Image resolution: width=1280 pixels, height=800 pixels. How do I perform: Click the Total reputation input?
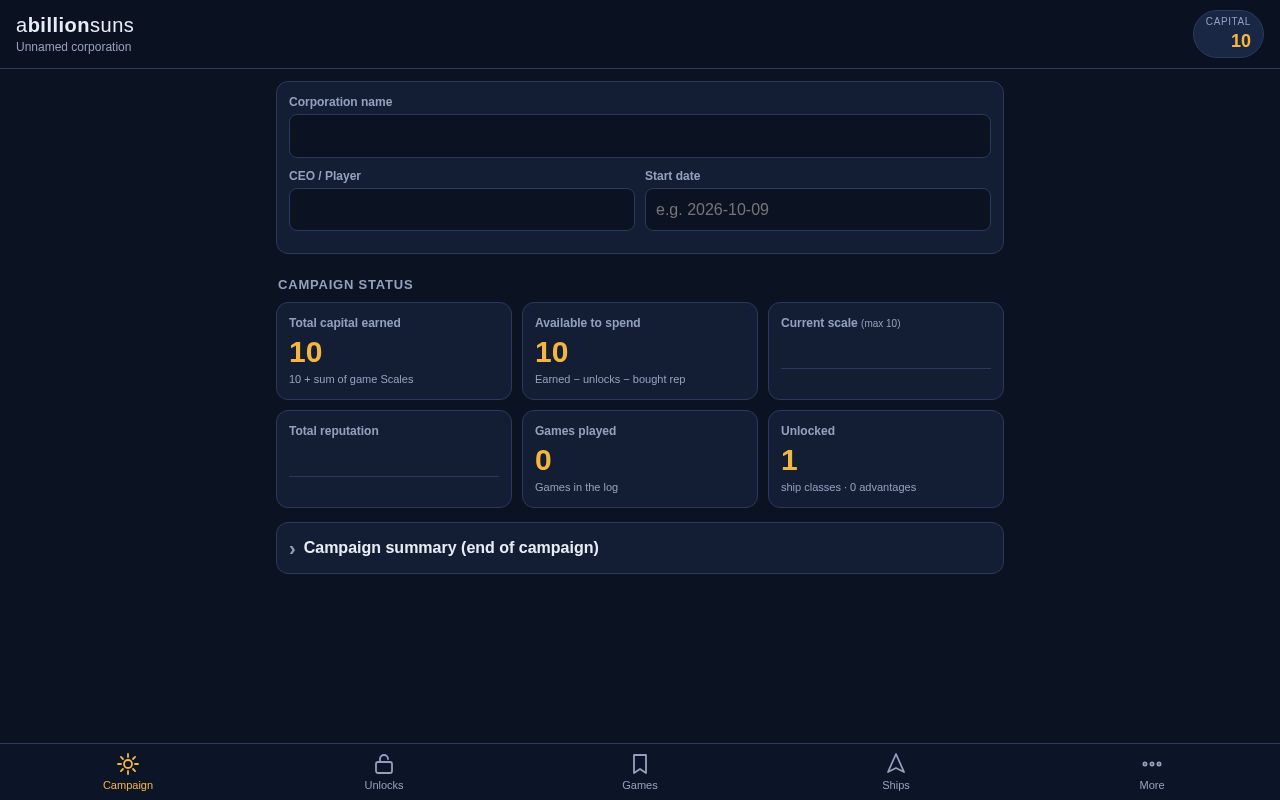pyautogui.click(x=394, y=461)
